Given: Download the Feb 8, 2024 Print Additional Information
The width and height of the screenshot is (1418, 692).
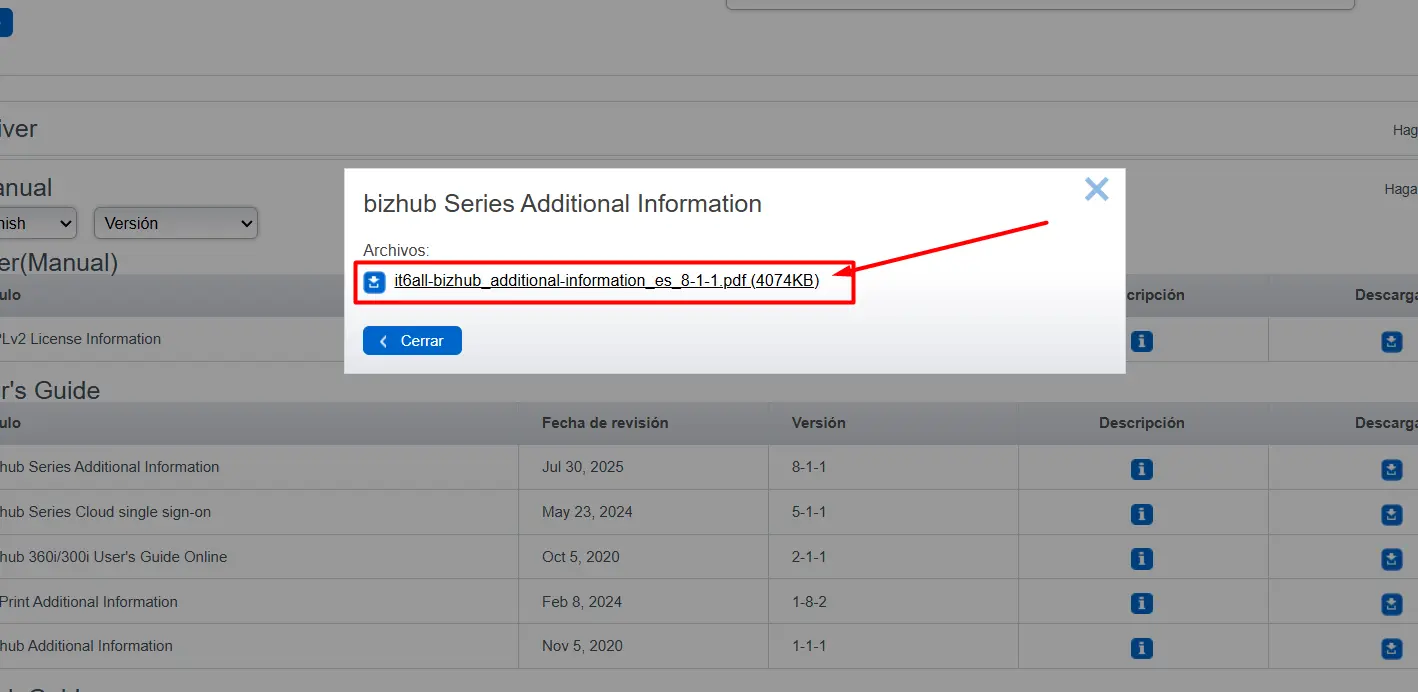Looking at the screenshot, I should [1391, 604].
